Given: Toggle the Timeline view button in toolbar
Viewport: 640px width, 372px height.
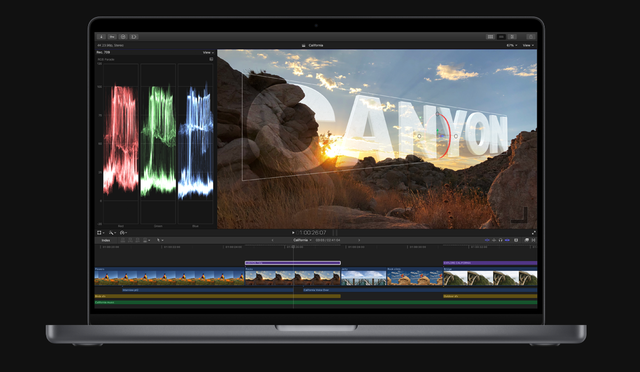Looking at the screenshot, I should coord(501,37).
